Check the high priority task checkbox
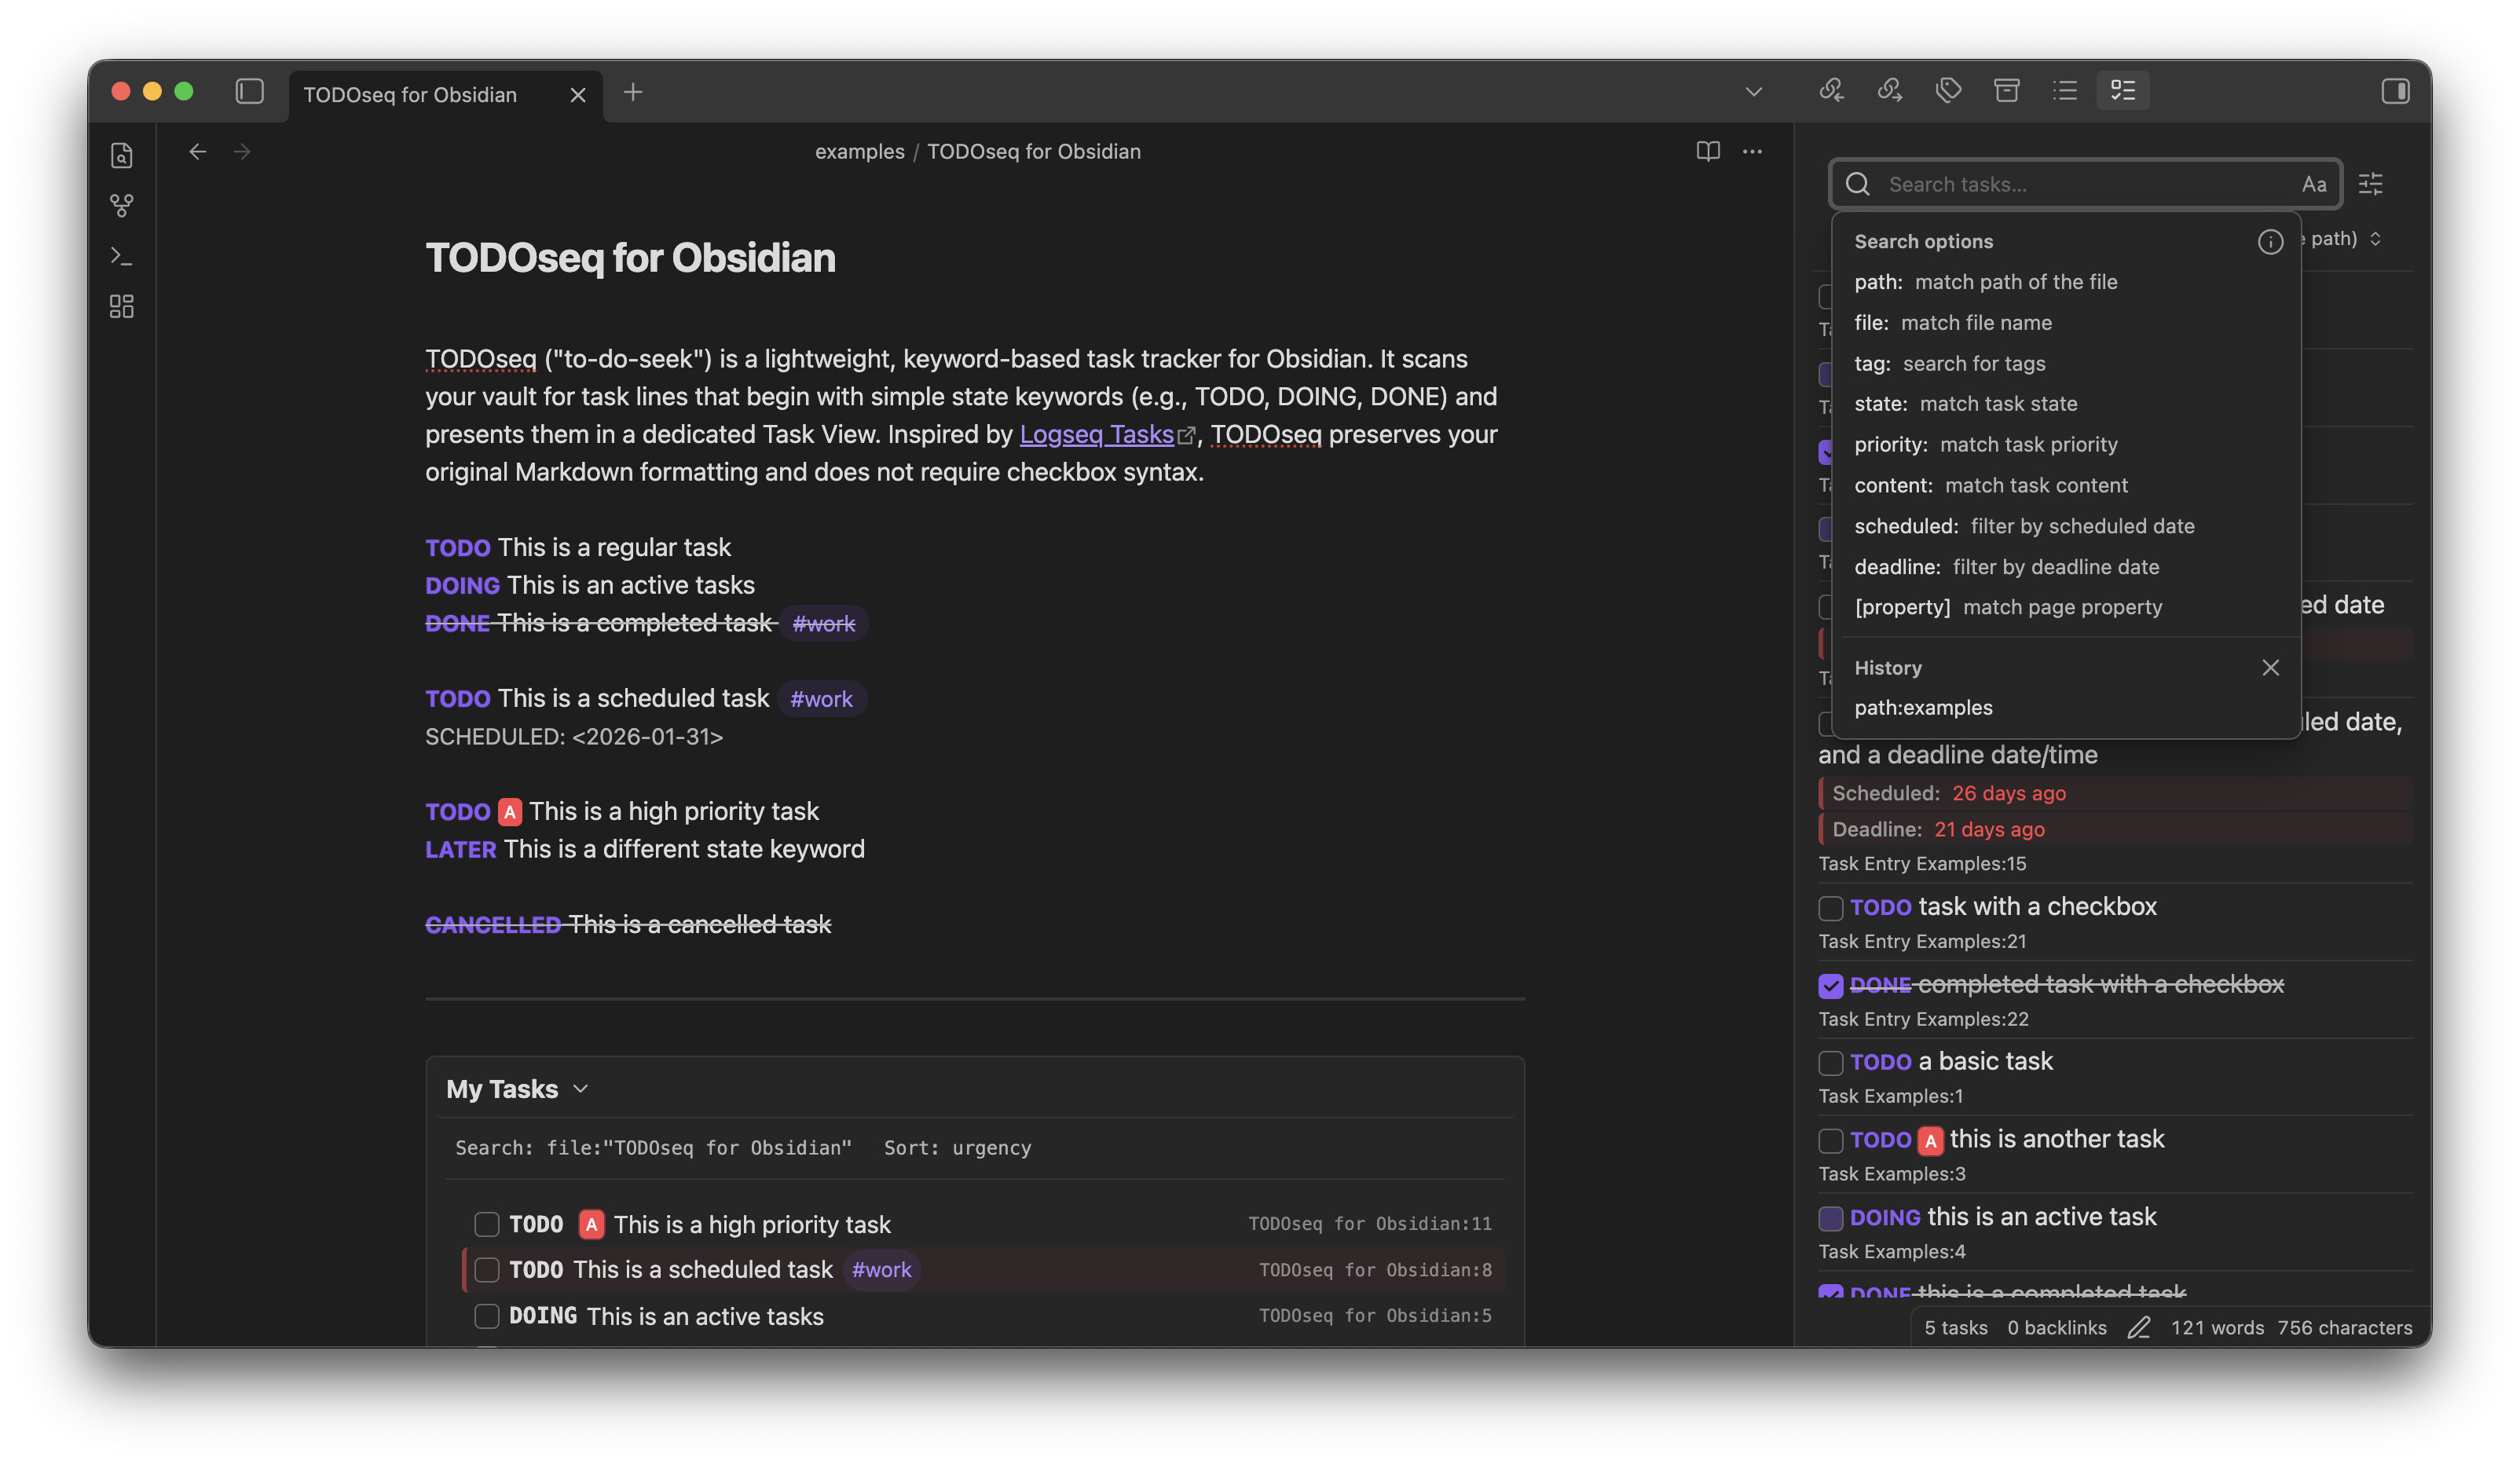Image resolution: width=2520 pixels, height=1464 pixels. click(486, 1224)
